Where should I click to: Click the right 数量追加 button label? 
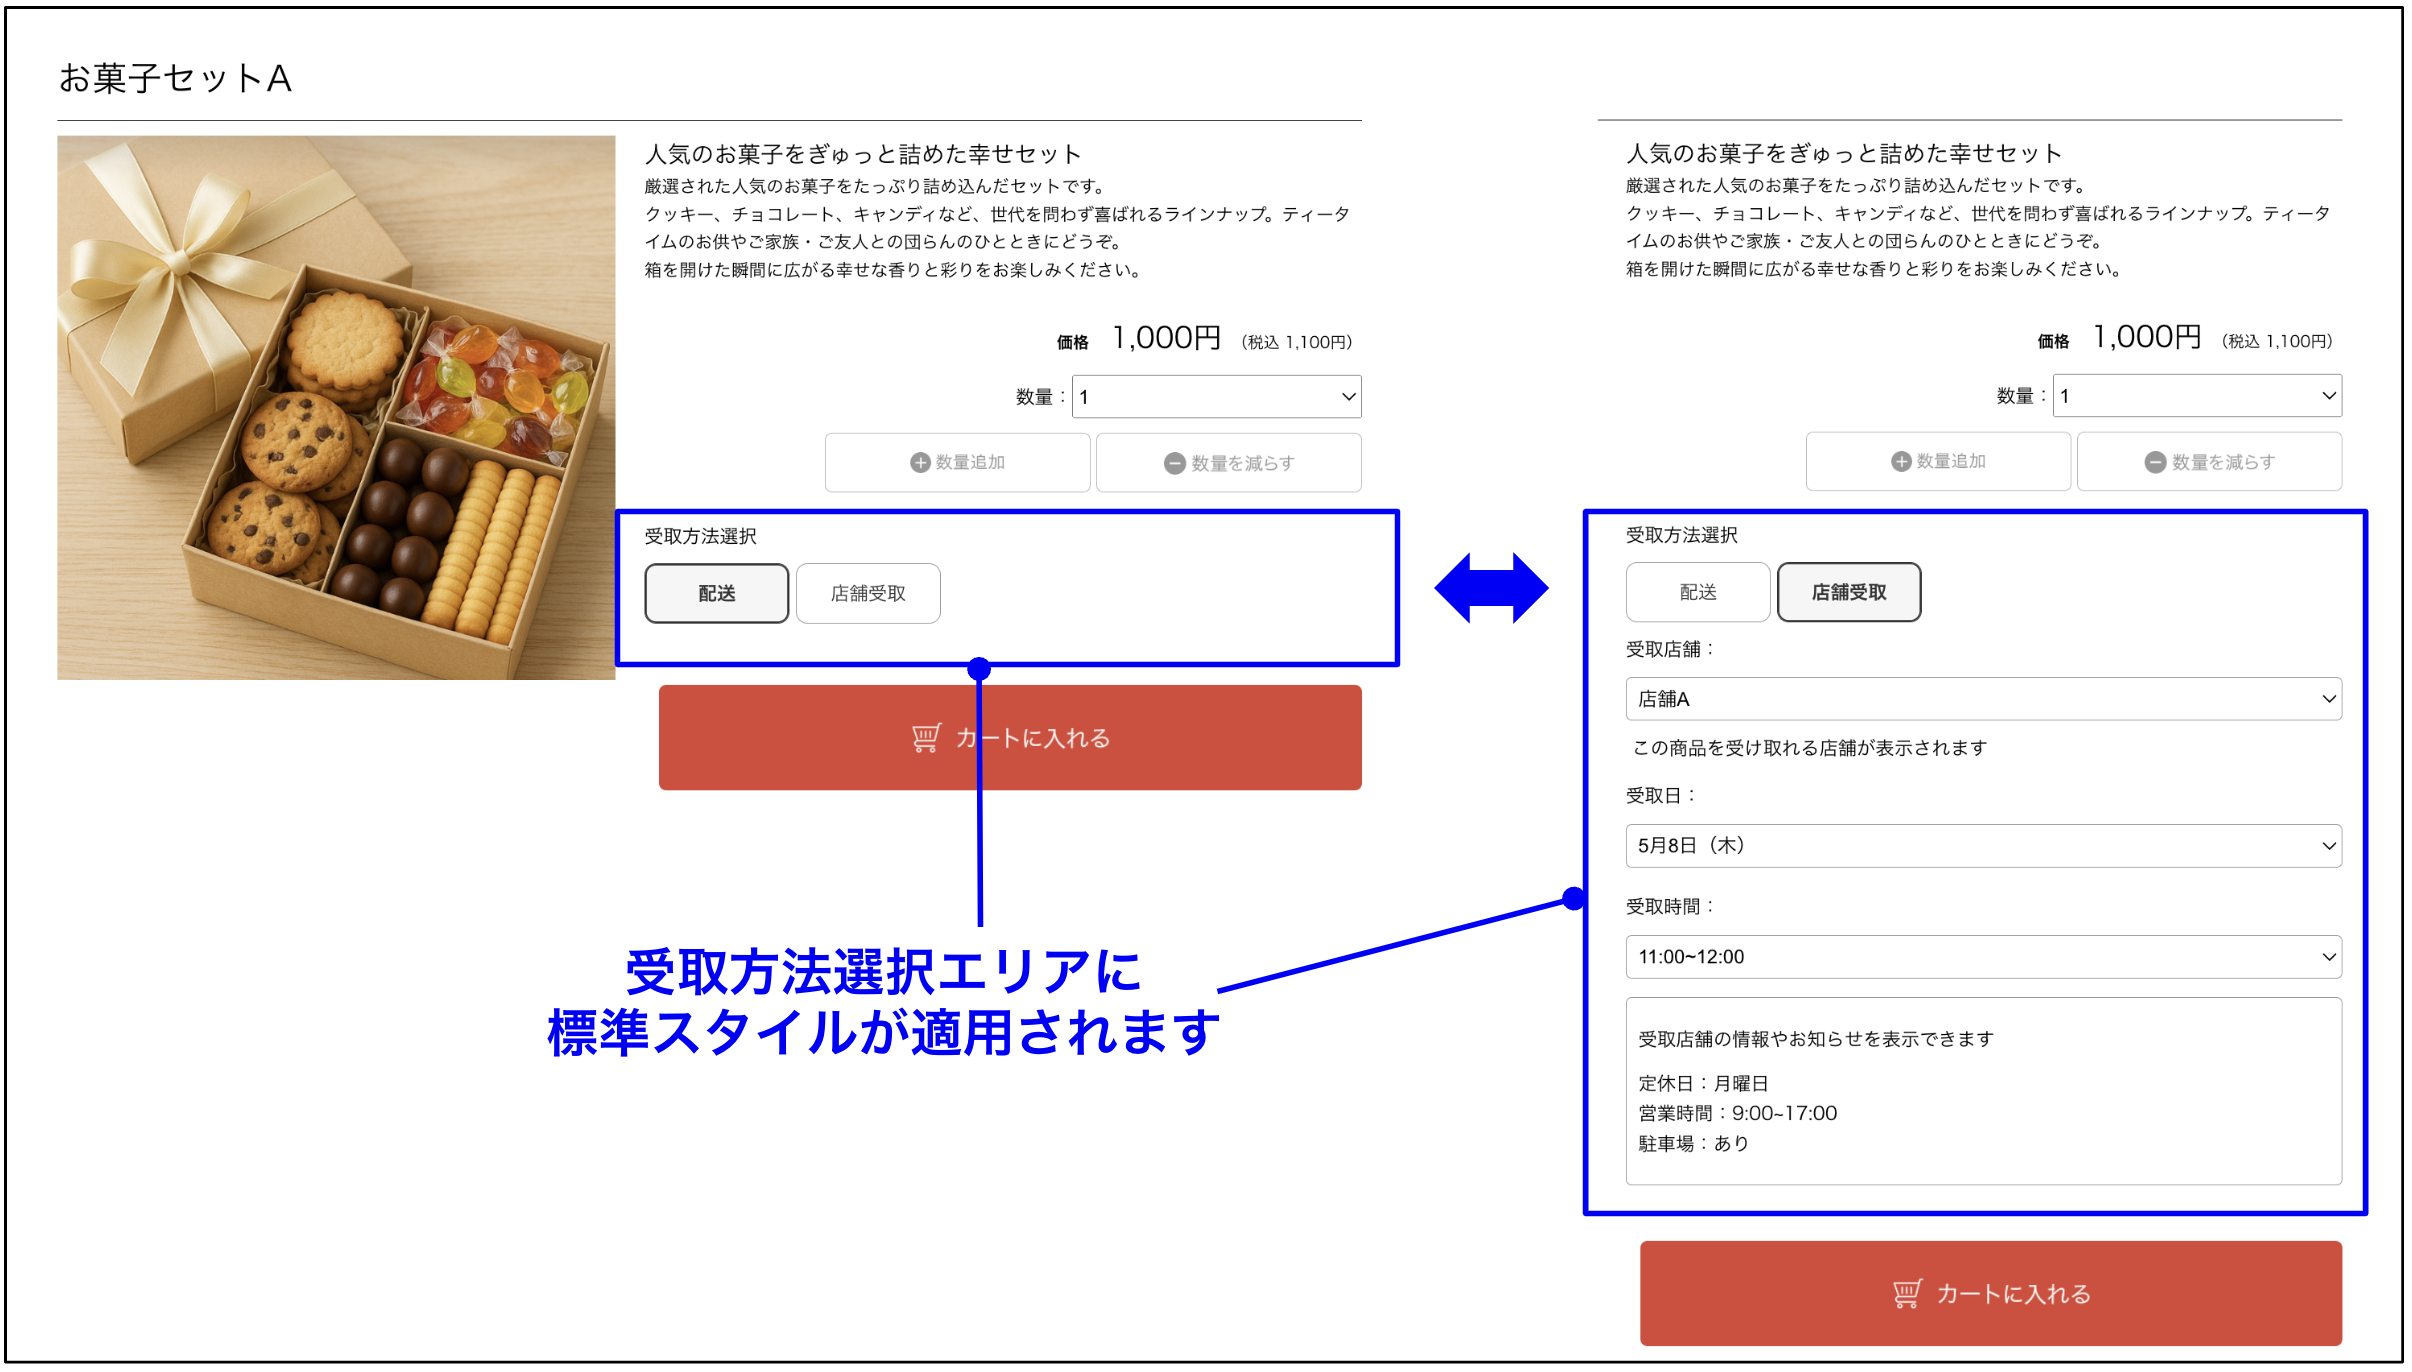pos(1951,461)
